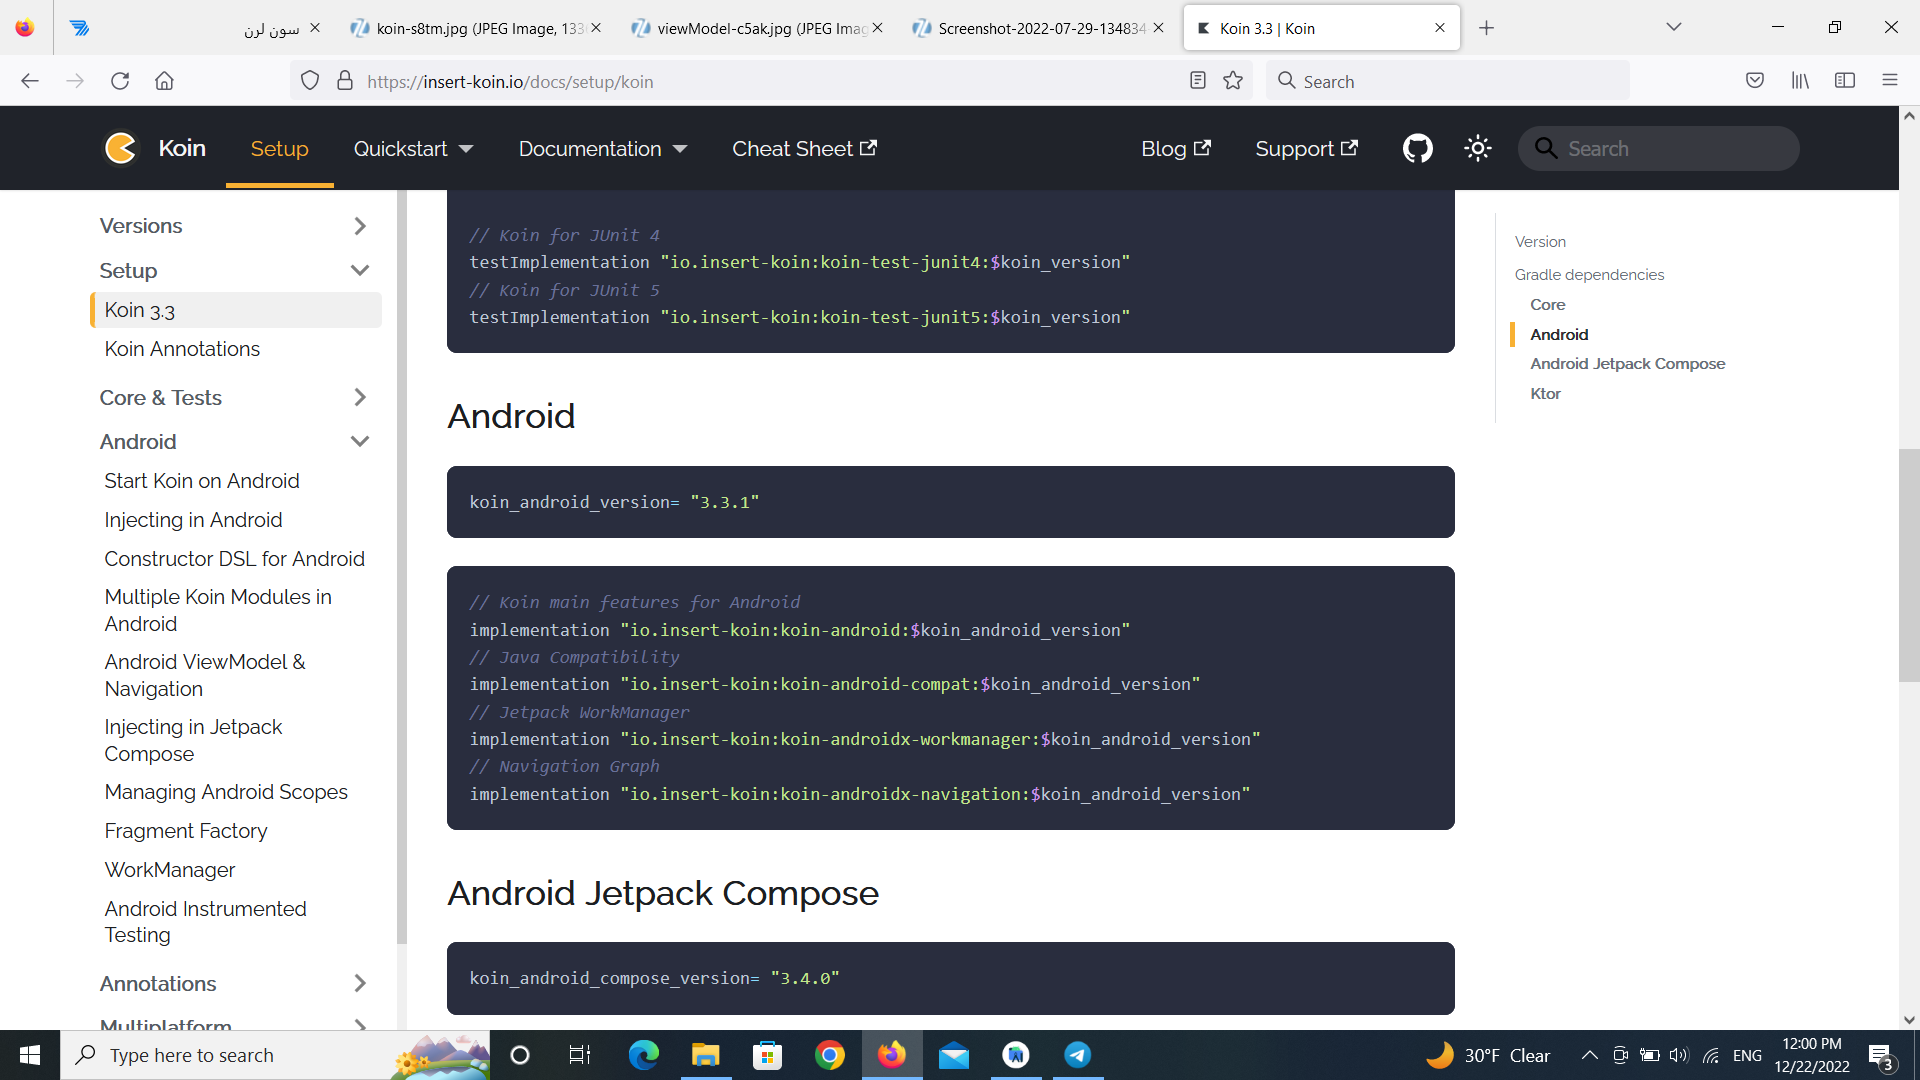Open Constructor DSL for Android page
Screen dimensions: 1920x1080
[234, 559]
